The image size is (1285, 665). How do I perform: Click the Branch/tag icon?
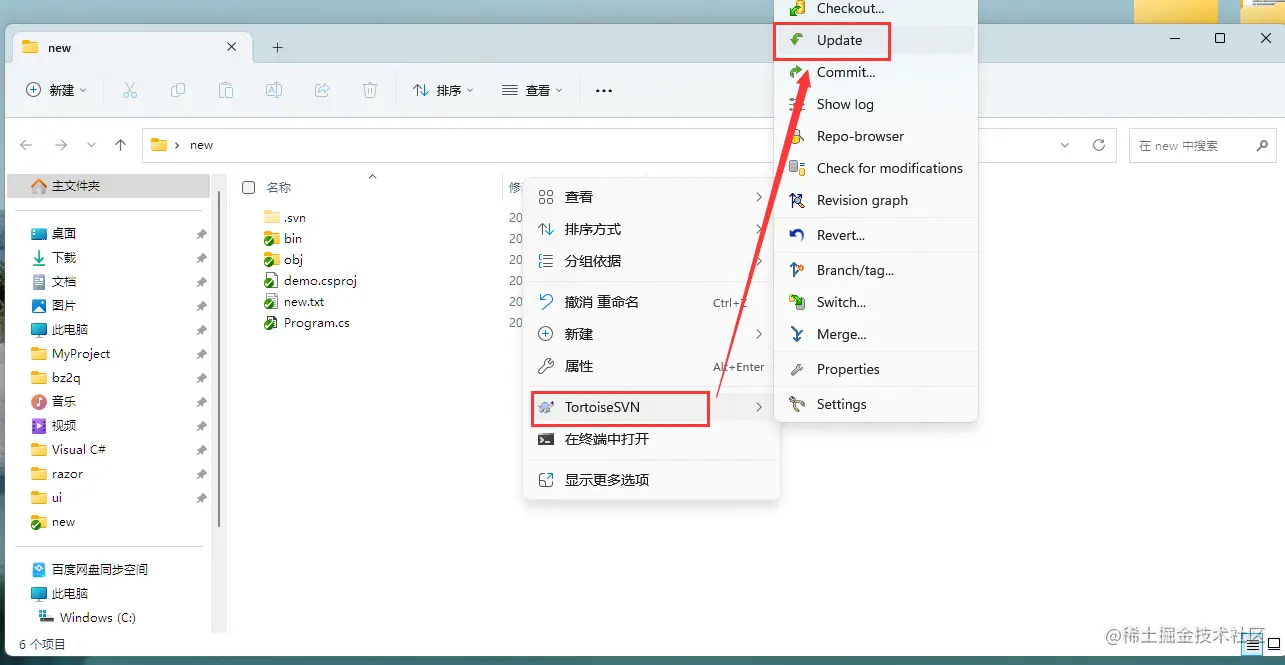[x=797, y=270]
